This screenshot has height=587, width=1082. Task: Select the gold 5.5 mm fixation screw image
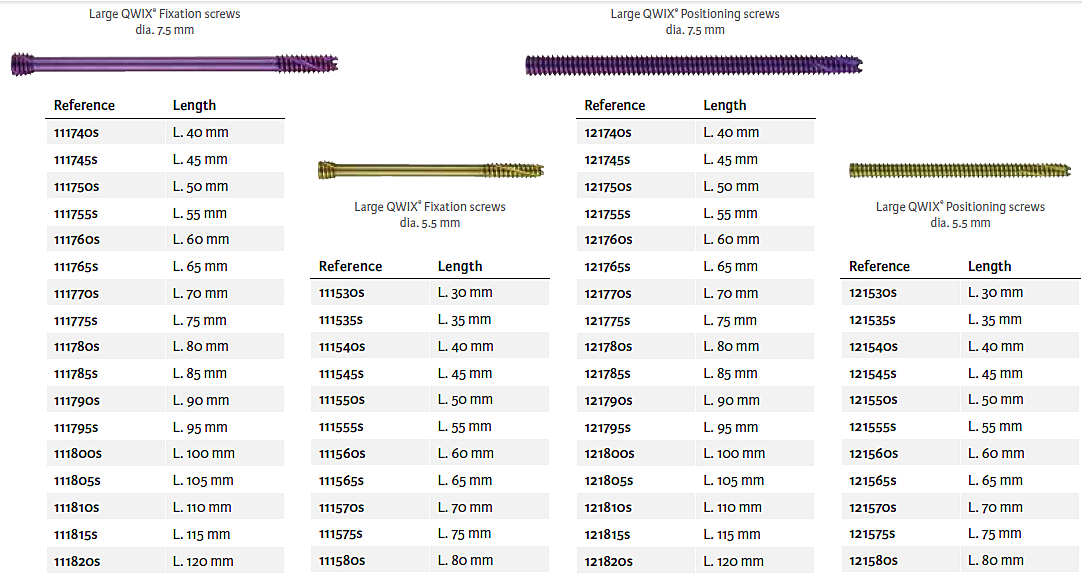point(430,171)
